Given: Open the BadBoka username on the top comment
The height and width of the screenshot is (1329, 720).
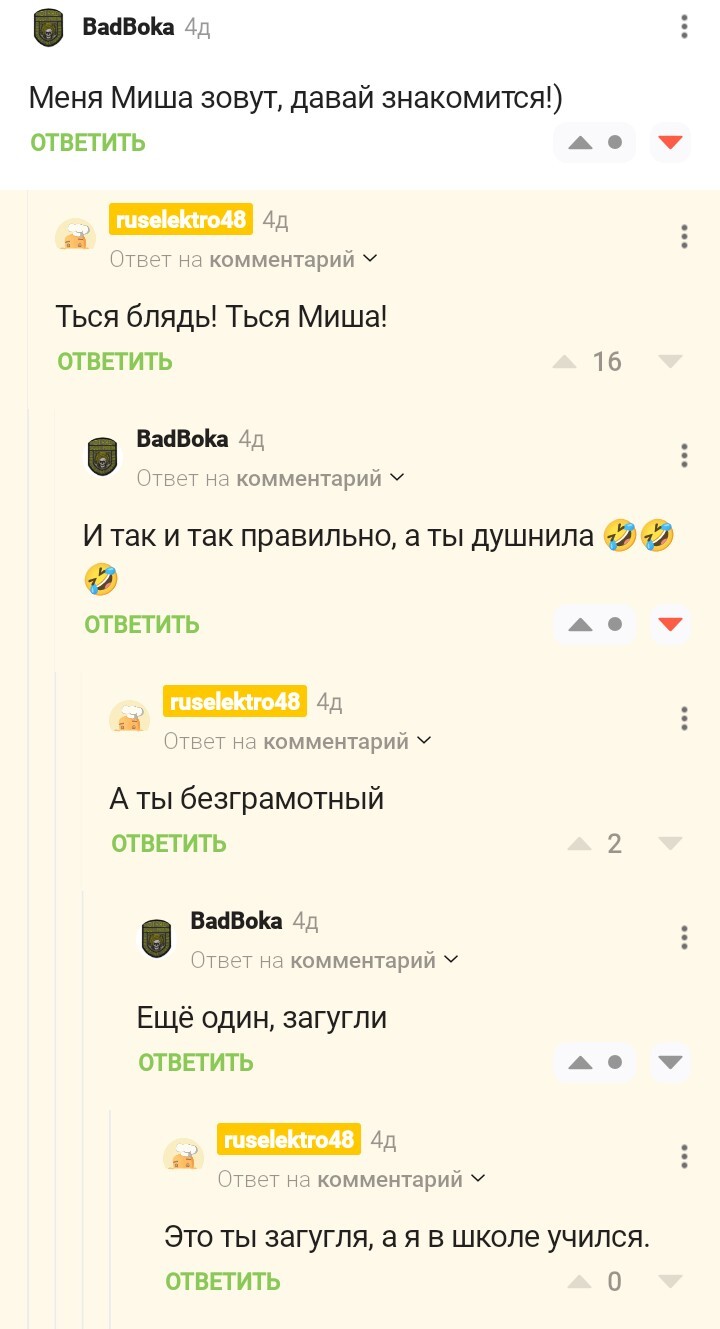Looking at the screenshot, I should (x=128, y=27).
